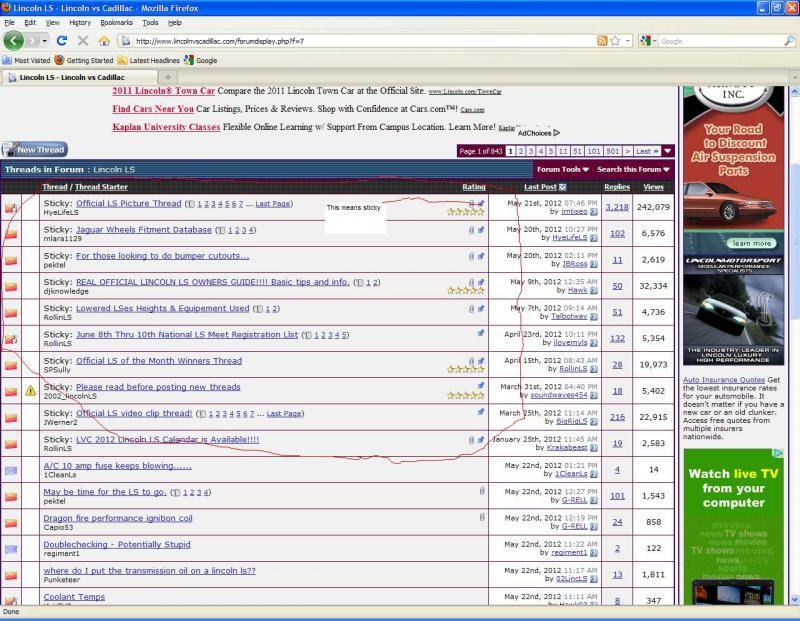The width and height of the screenshot is (800, 621).
Task: Jump to last post by 1CleanLs arrow icon
Action: click(593, 474)
